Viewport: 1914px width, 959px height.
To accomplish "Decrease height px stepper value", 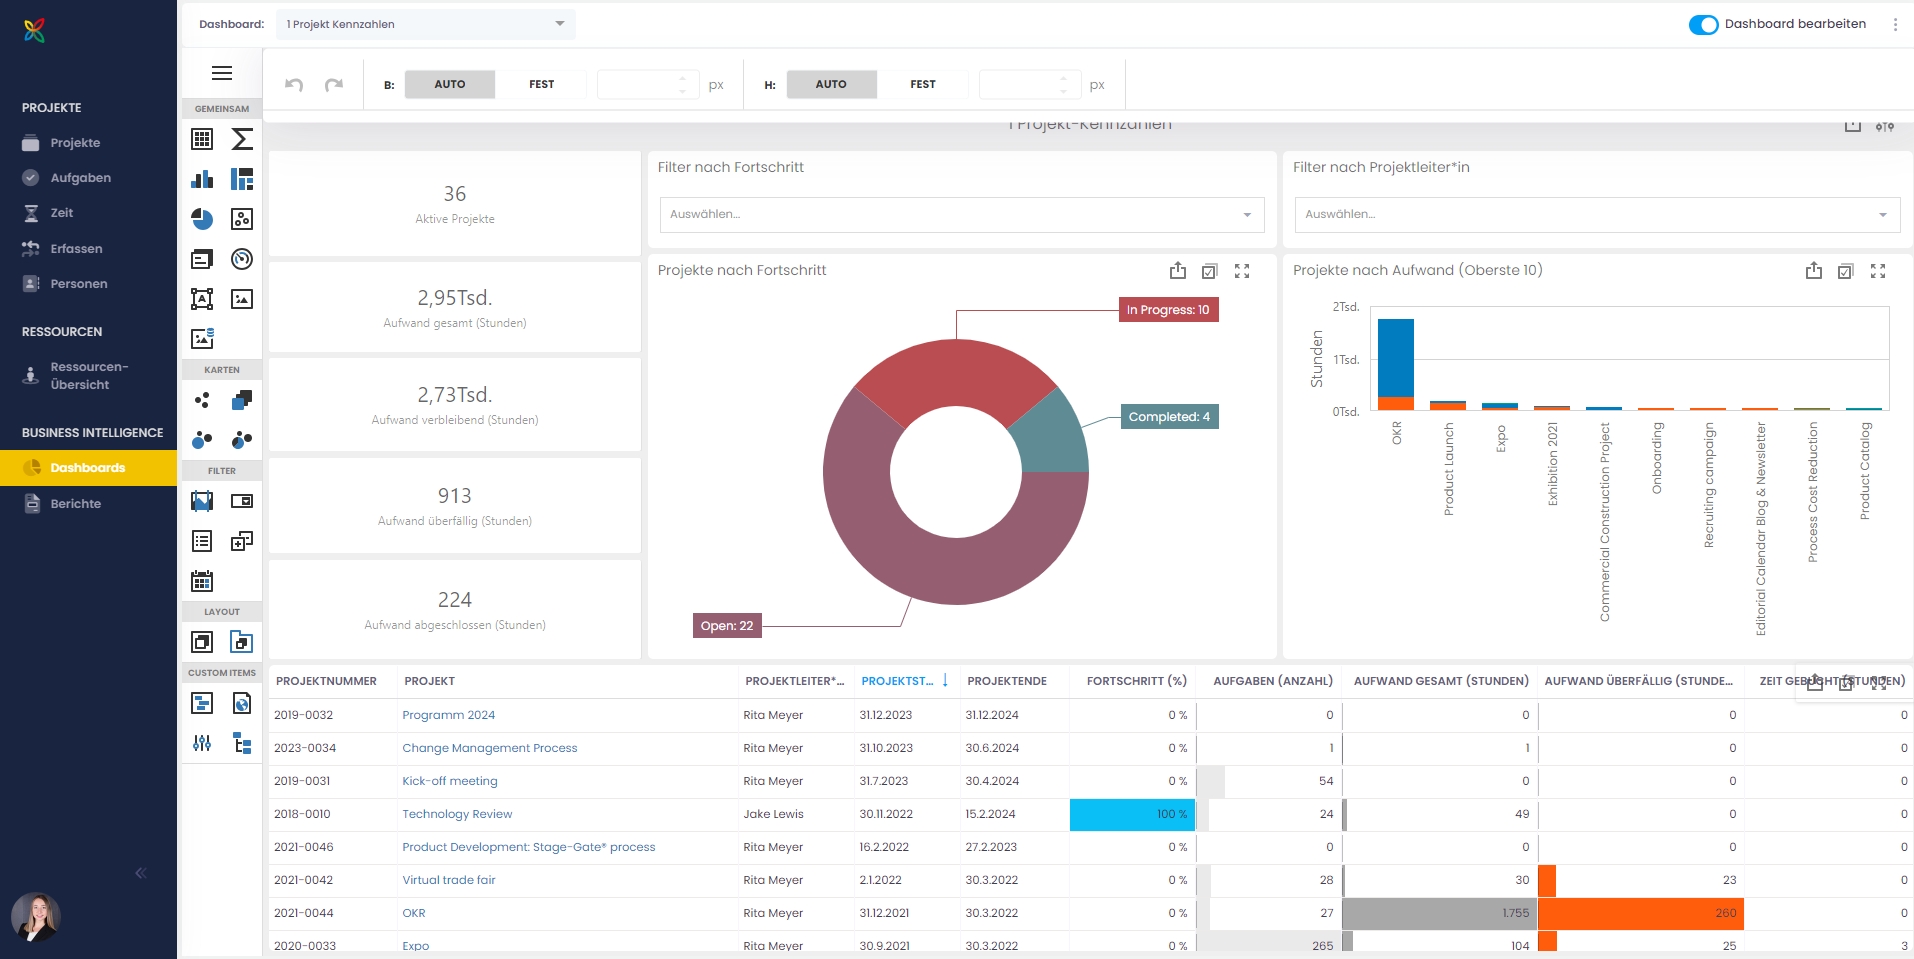I will click(x=1064, y=92).
